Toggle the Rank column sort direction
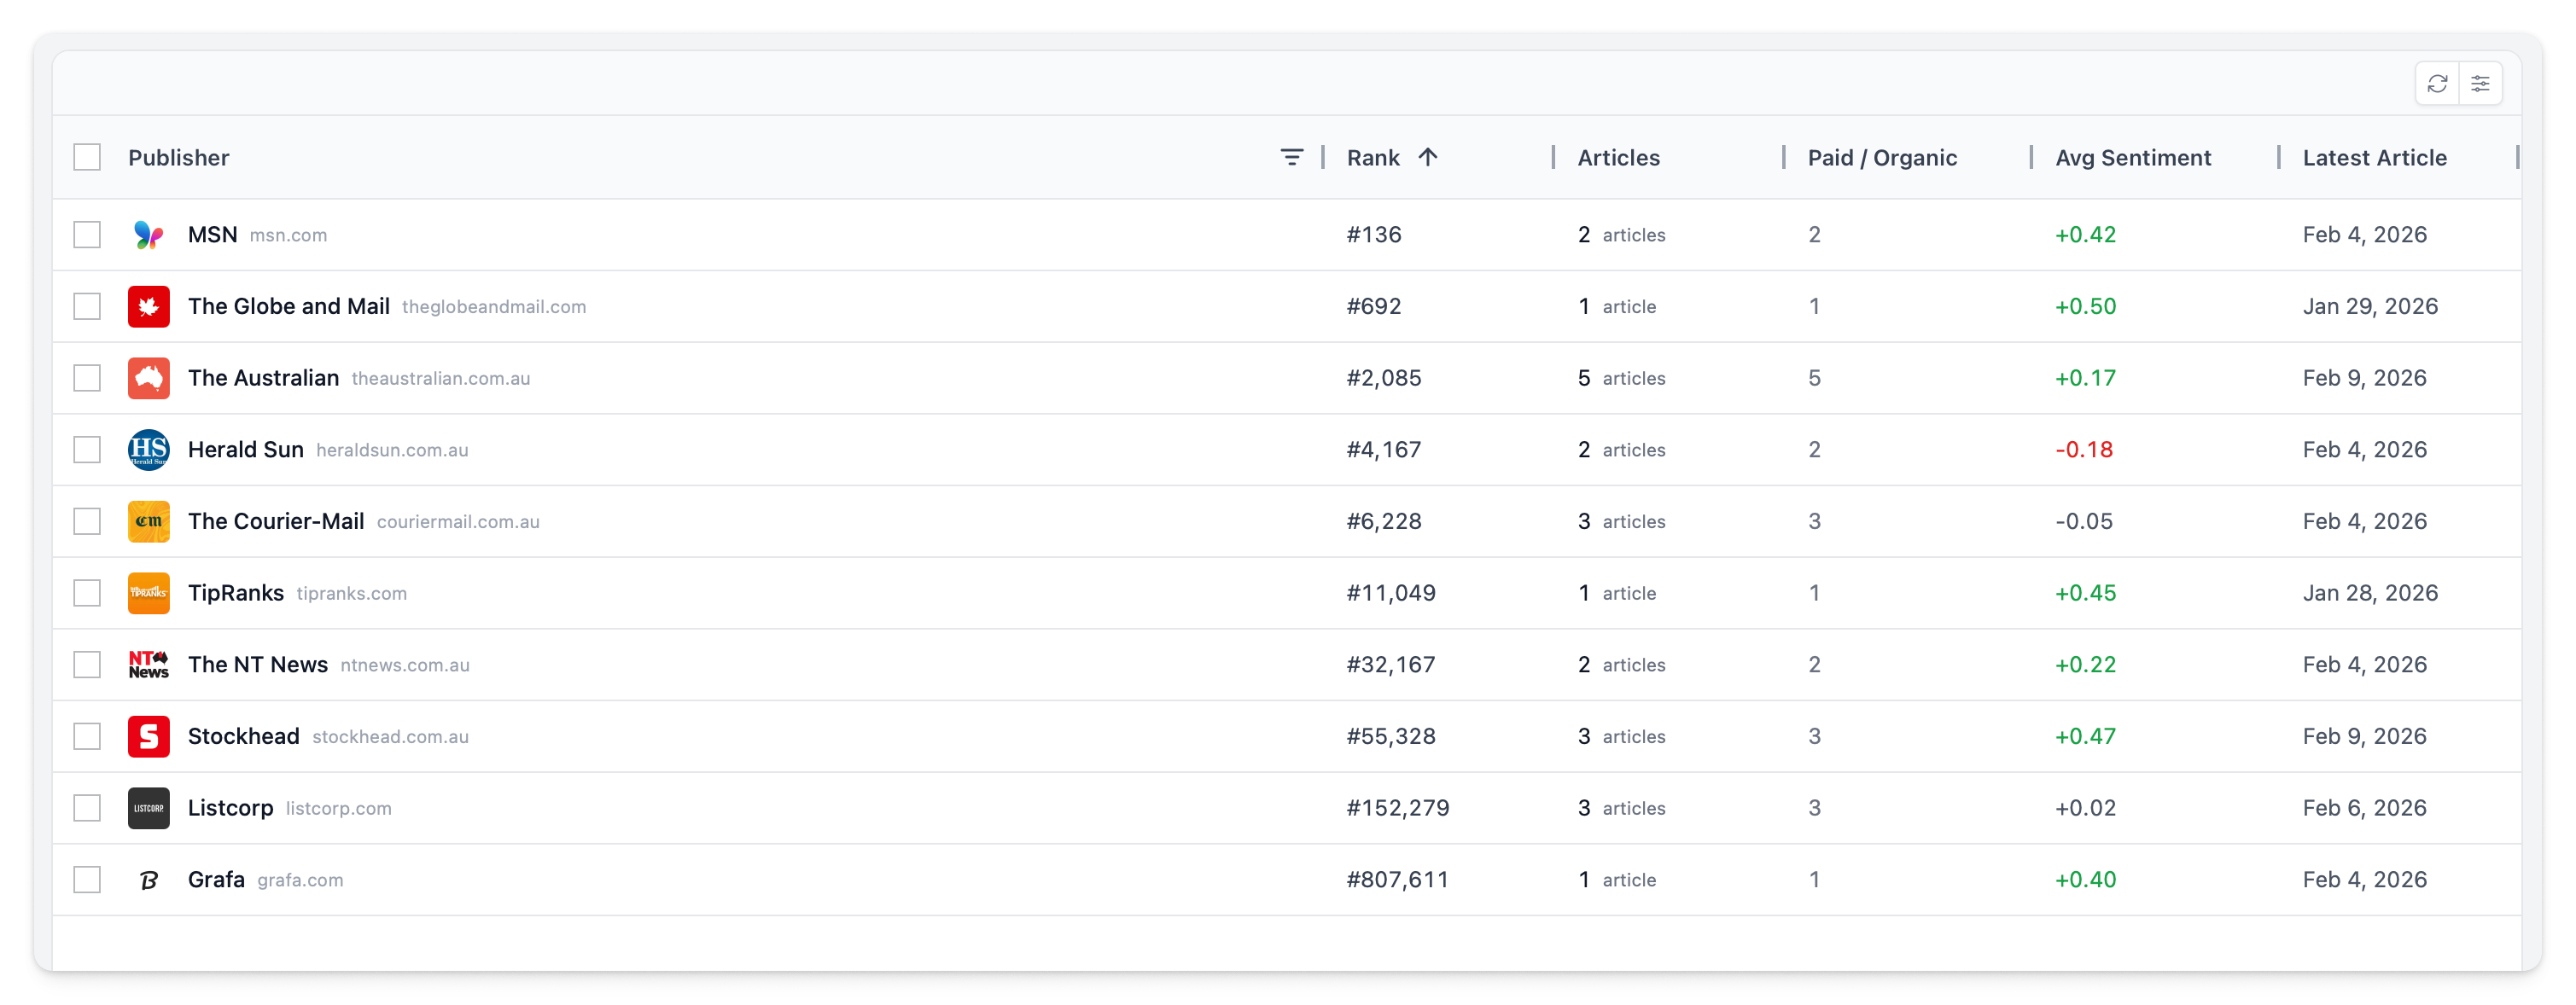 click(x=1429, y=157)
